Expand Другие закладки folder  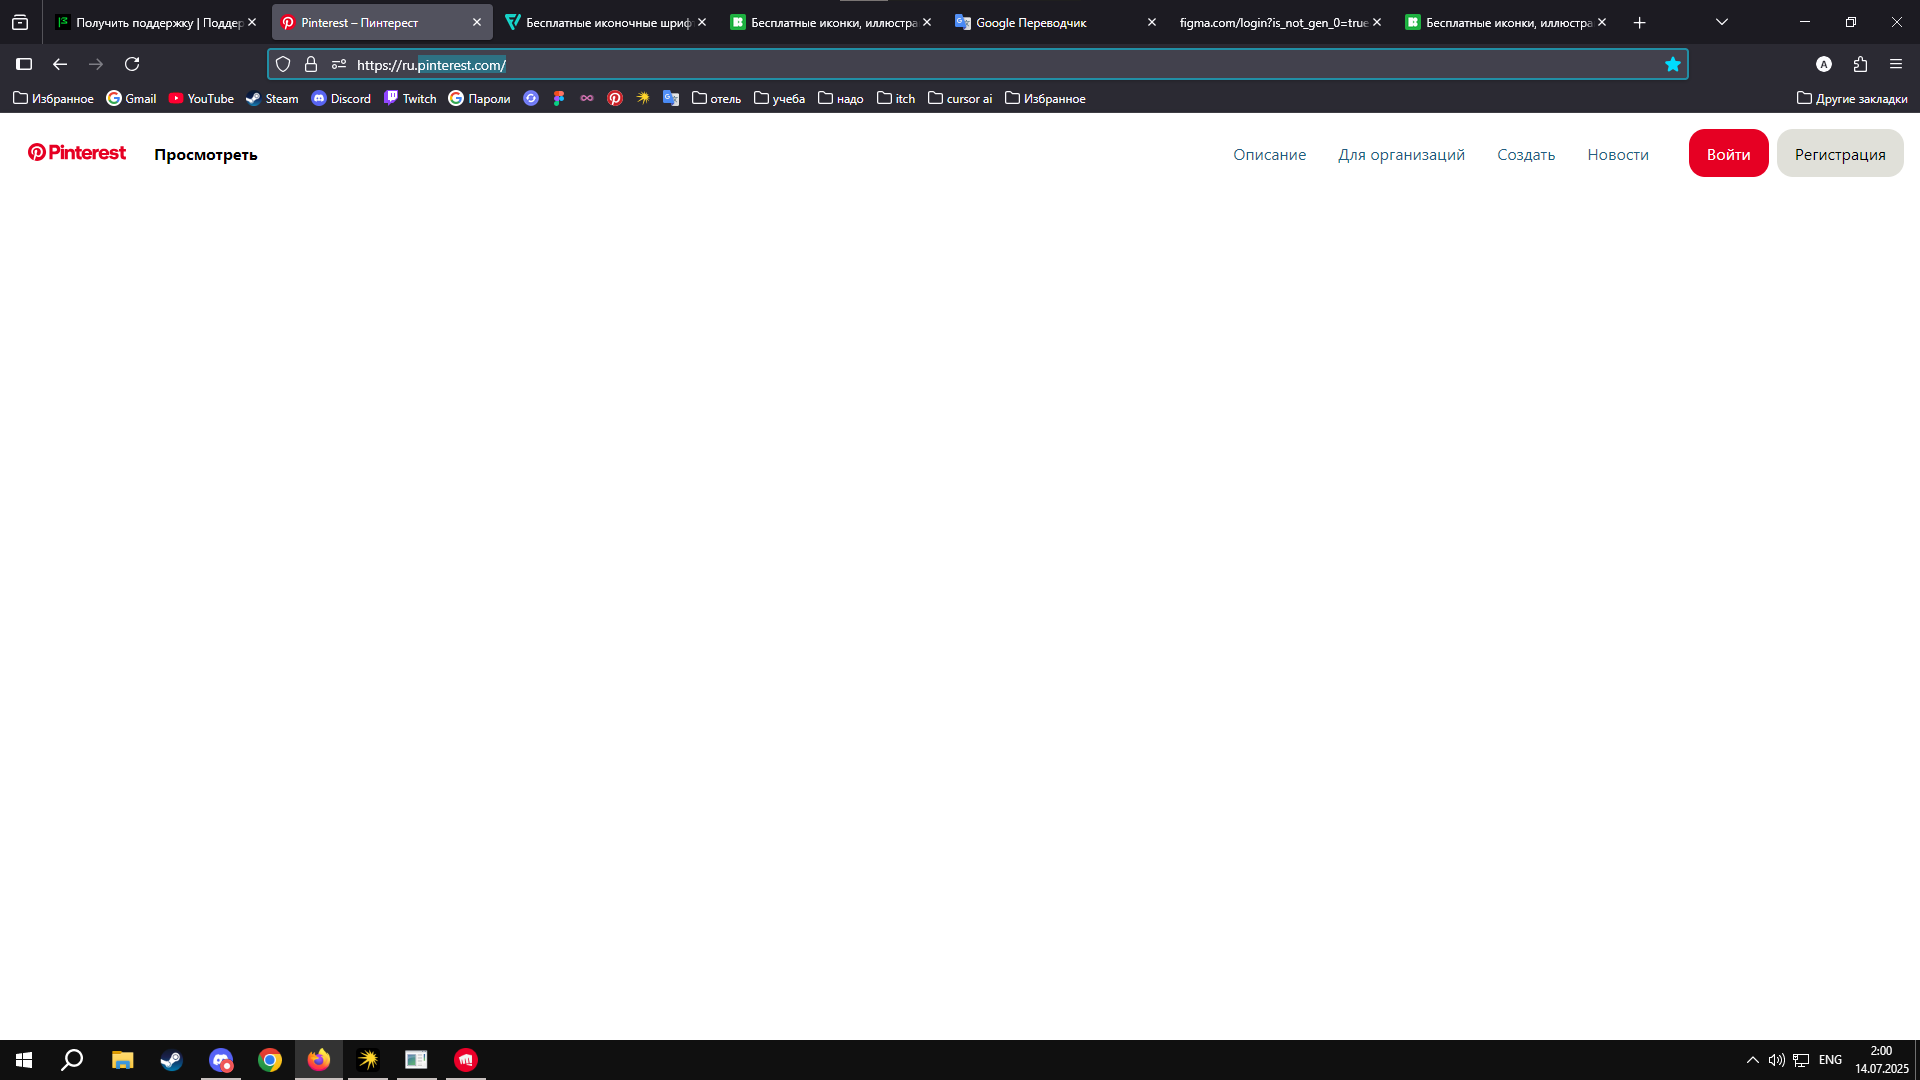pos(1852,98)
